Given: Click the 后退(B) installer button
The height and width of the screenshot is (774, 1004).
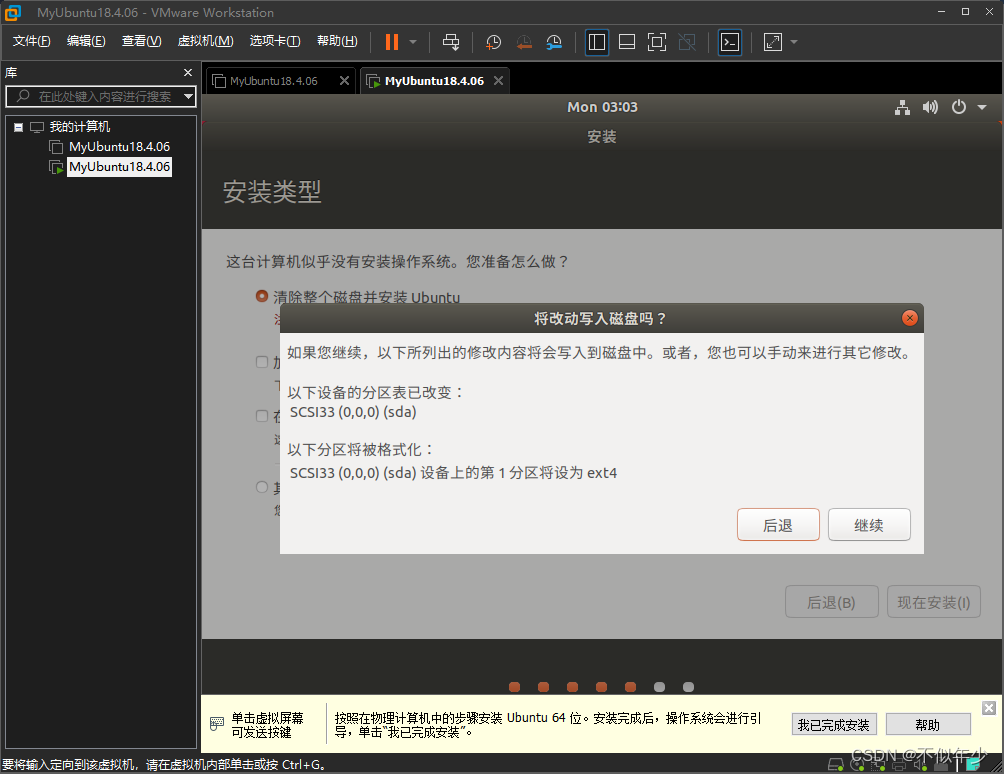Looking at the screenshot, I should (831, 602).
